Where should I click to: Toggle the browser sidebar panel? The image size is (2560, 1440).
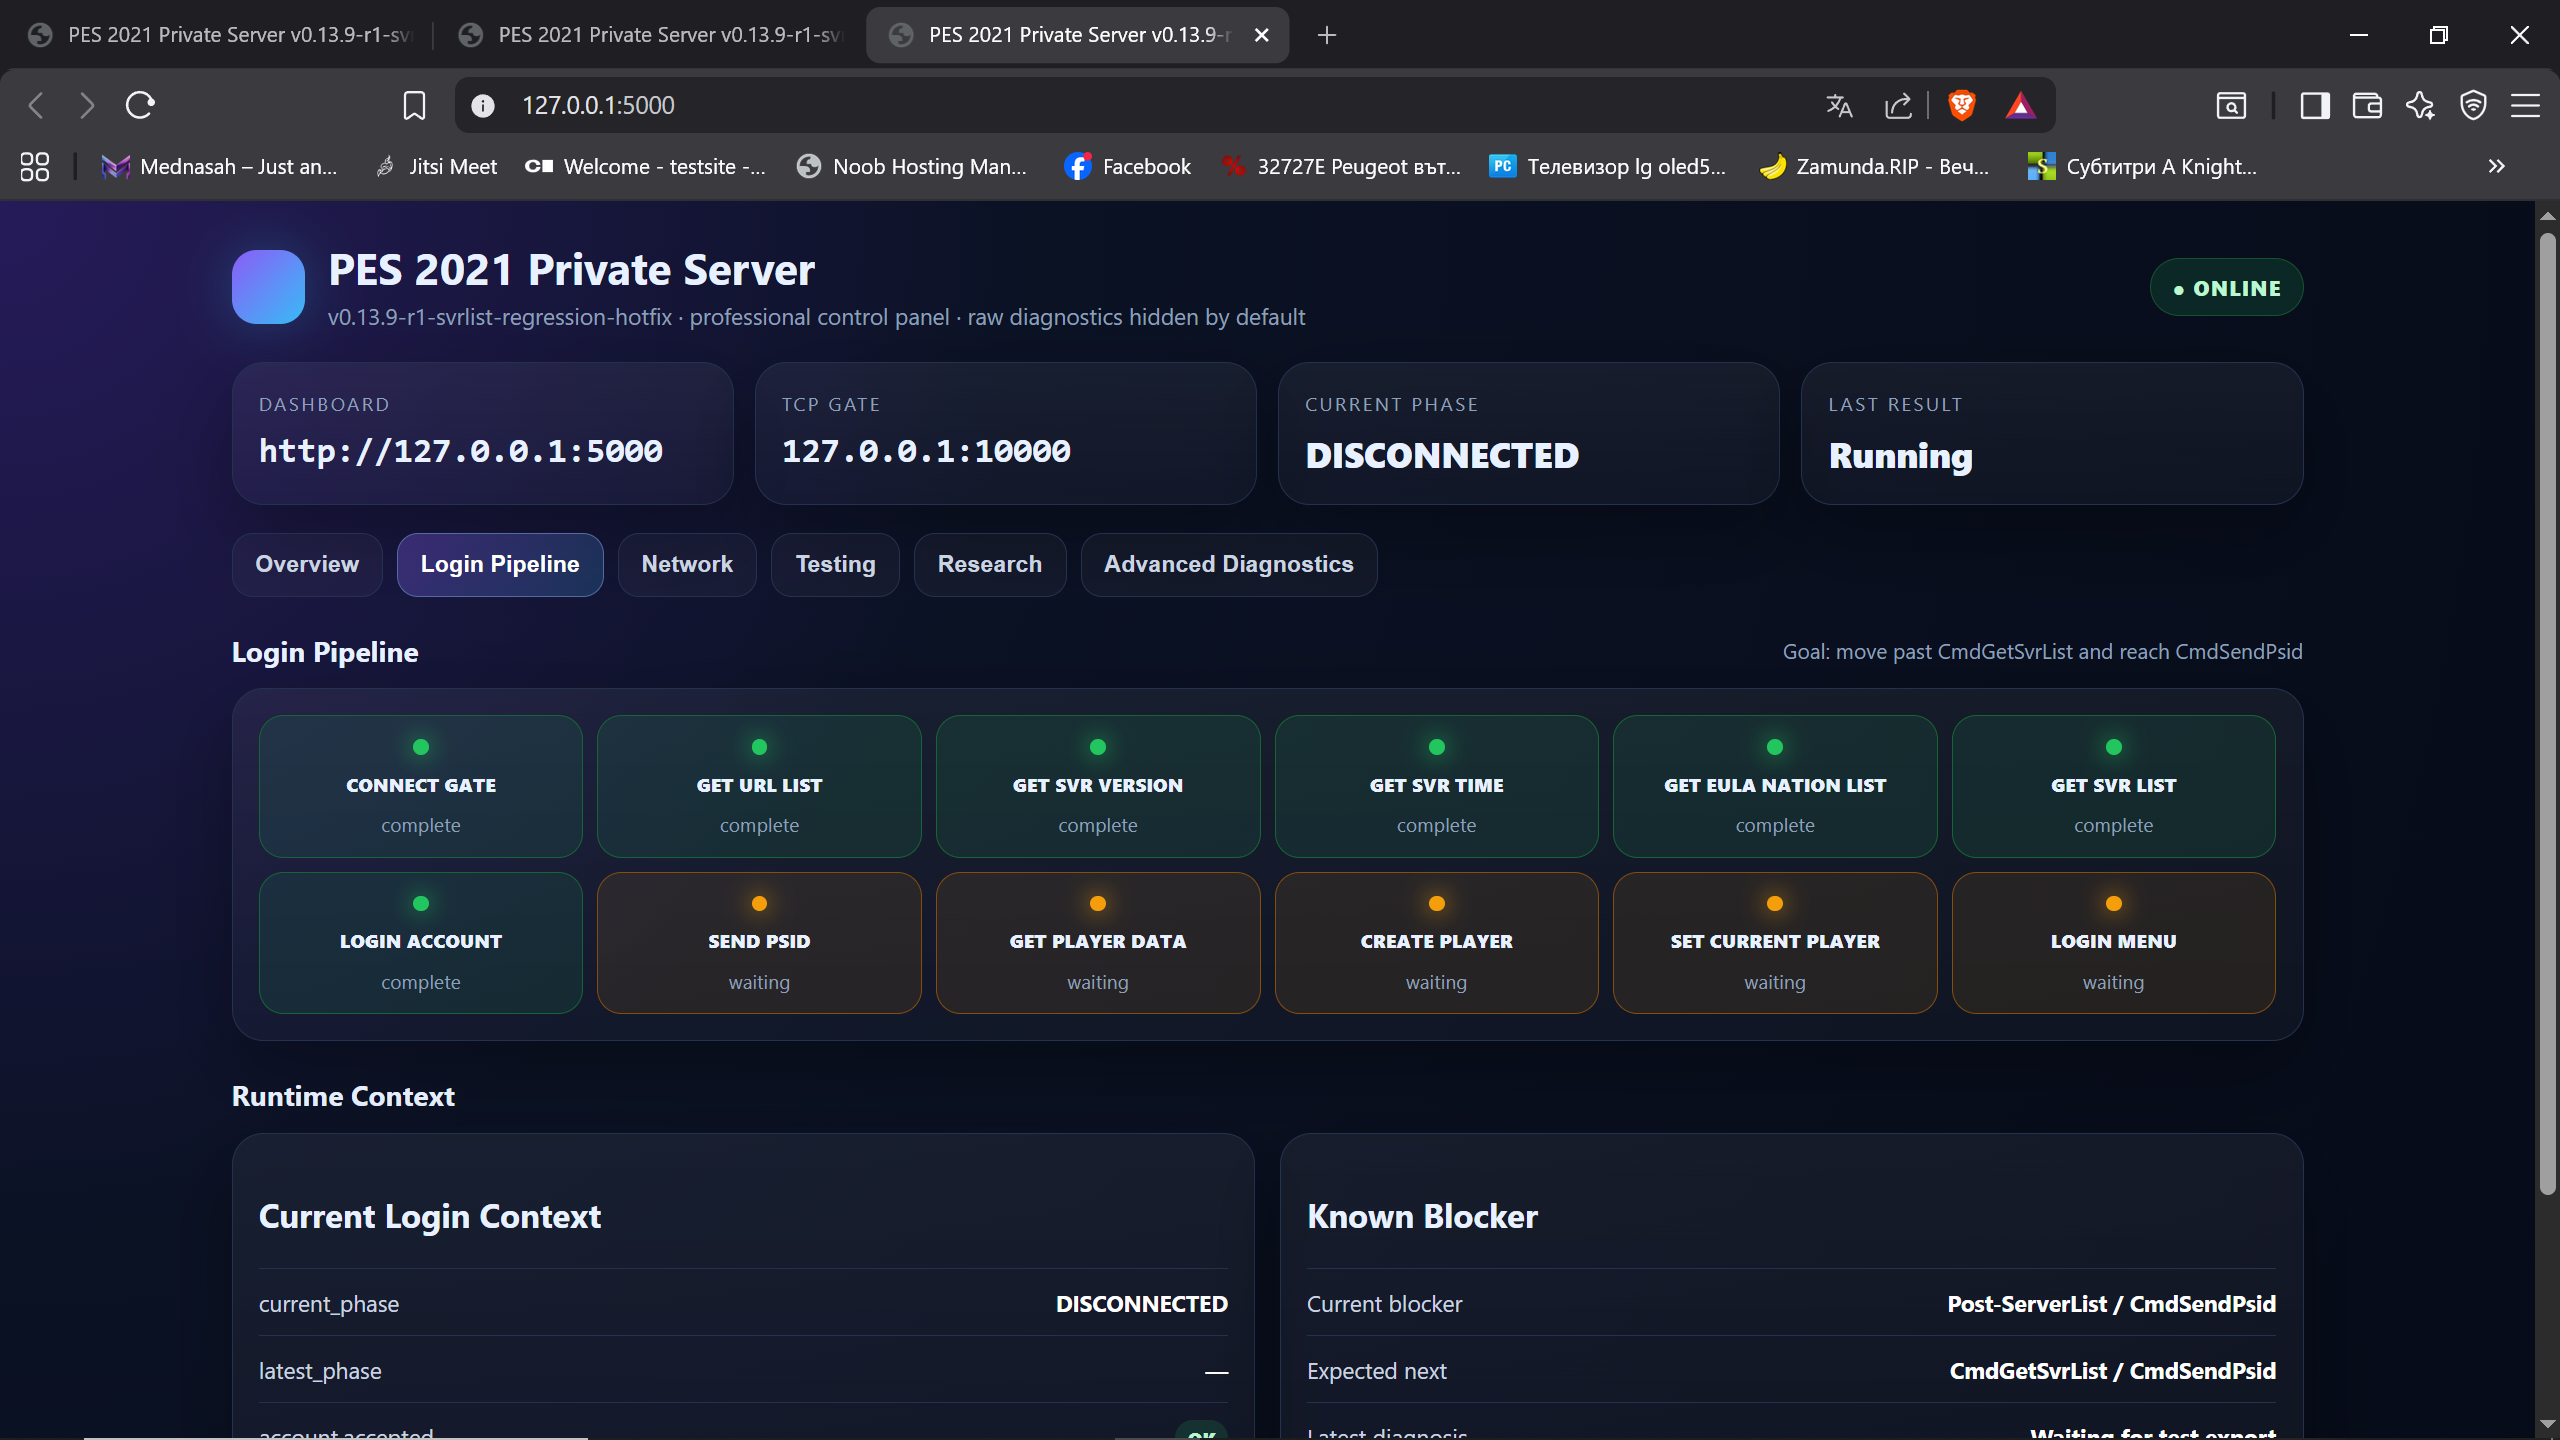2315,105
